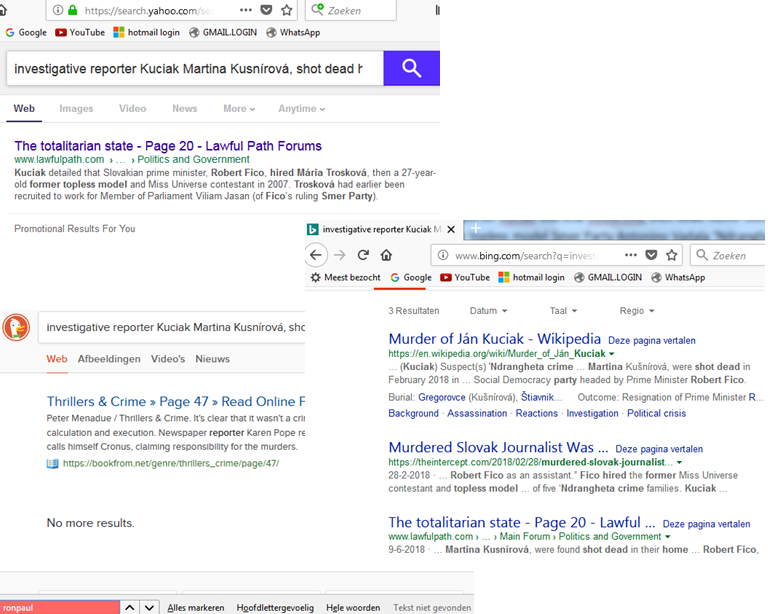The image size is (768, 614).
Task: Expand Yahoo Anytime filter dropdown
Action: [x=302, y=109]
